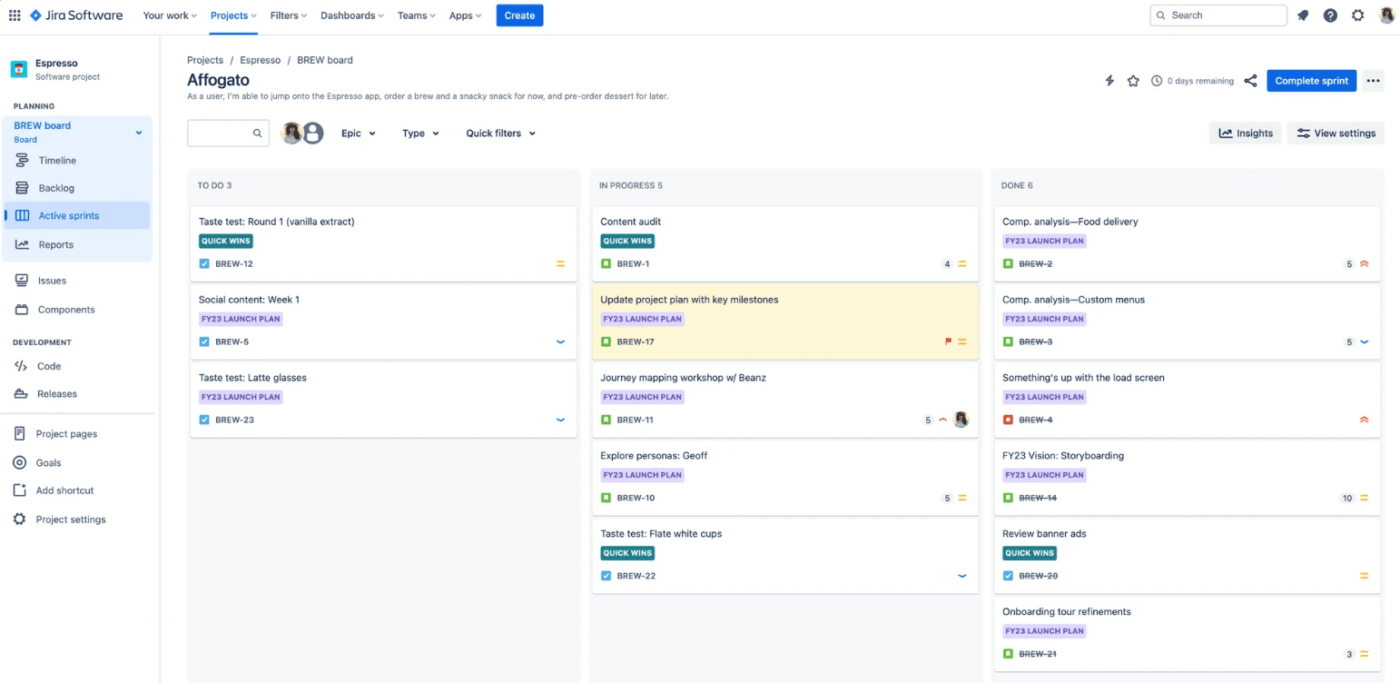The height and width of the screenshot is (683, 1400).
Task: Click the Components icon in the sidebar
Action: 22,310
